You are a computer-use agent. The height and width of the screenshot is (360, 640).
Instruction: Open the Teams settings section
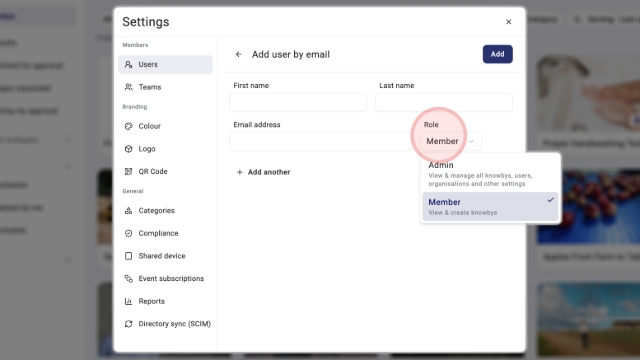(x=165, y=87)
